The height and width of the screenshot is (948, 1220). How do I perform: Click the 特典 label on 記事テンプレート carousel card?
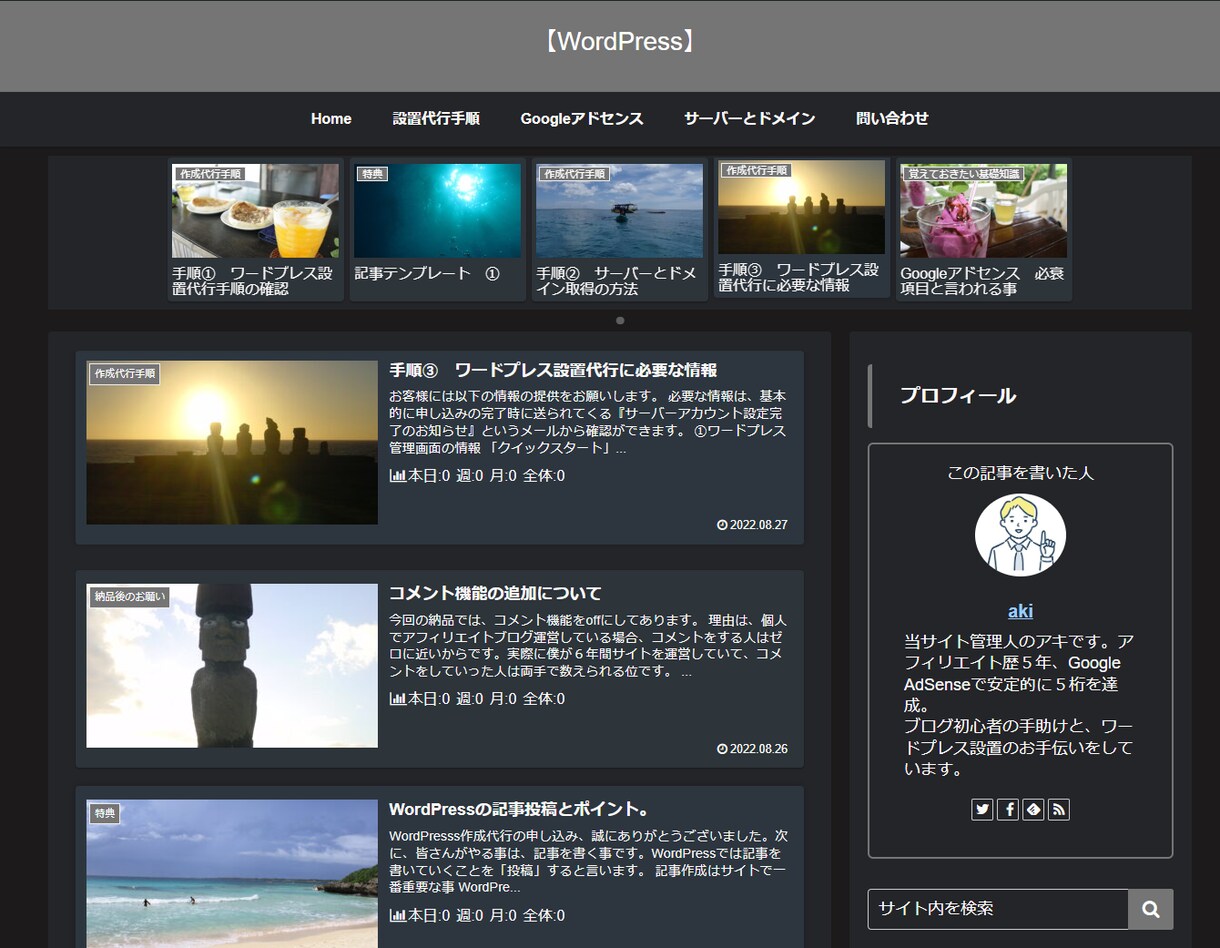[372, 174]
